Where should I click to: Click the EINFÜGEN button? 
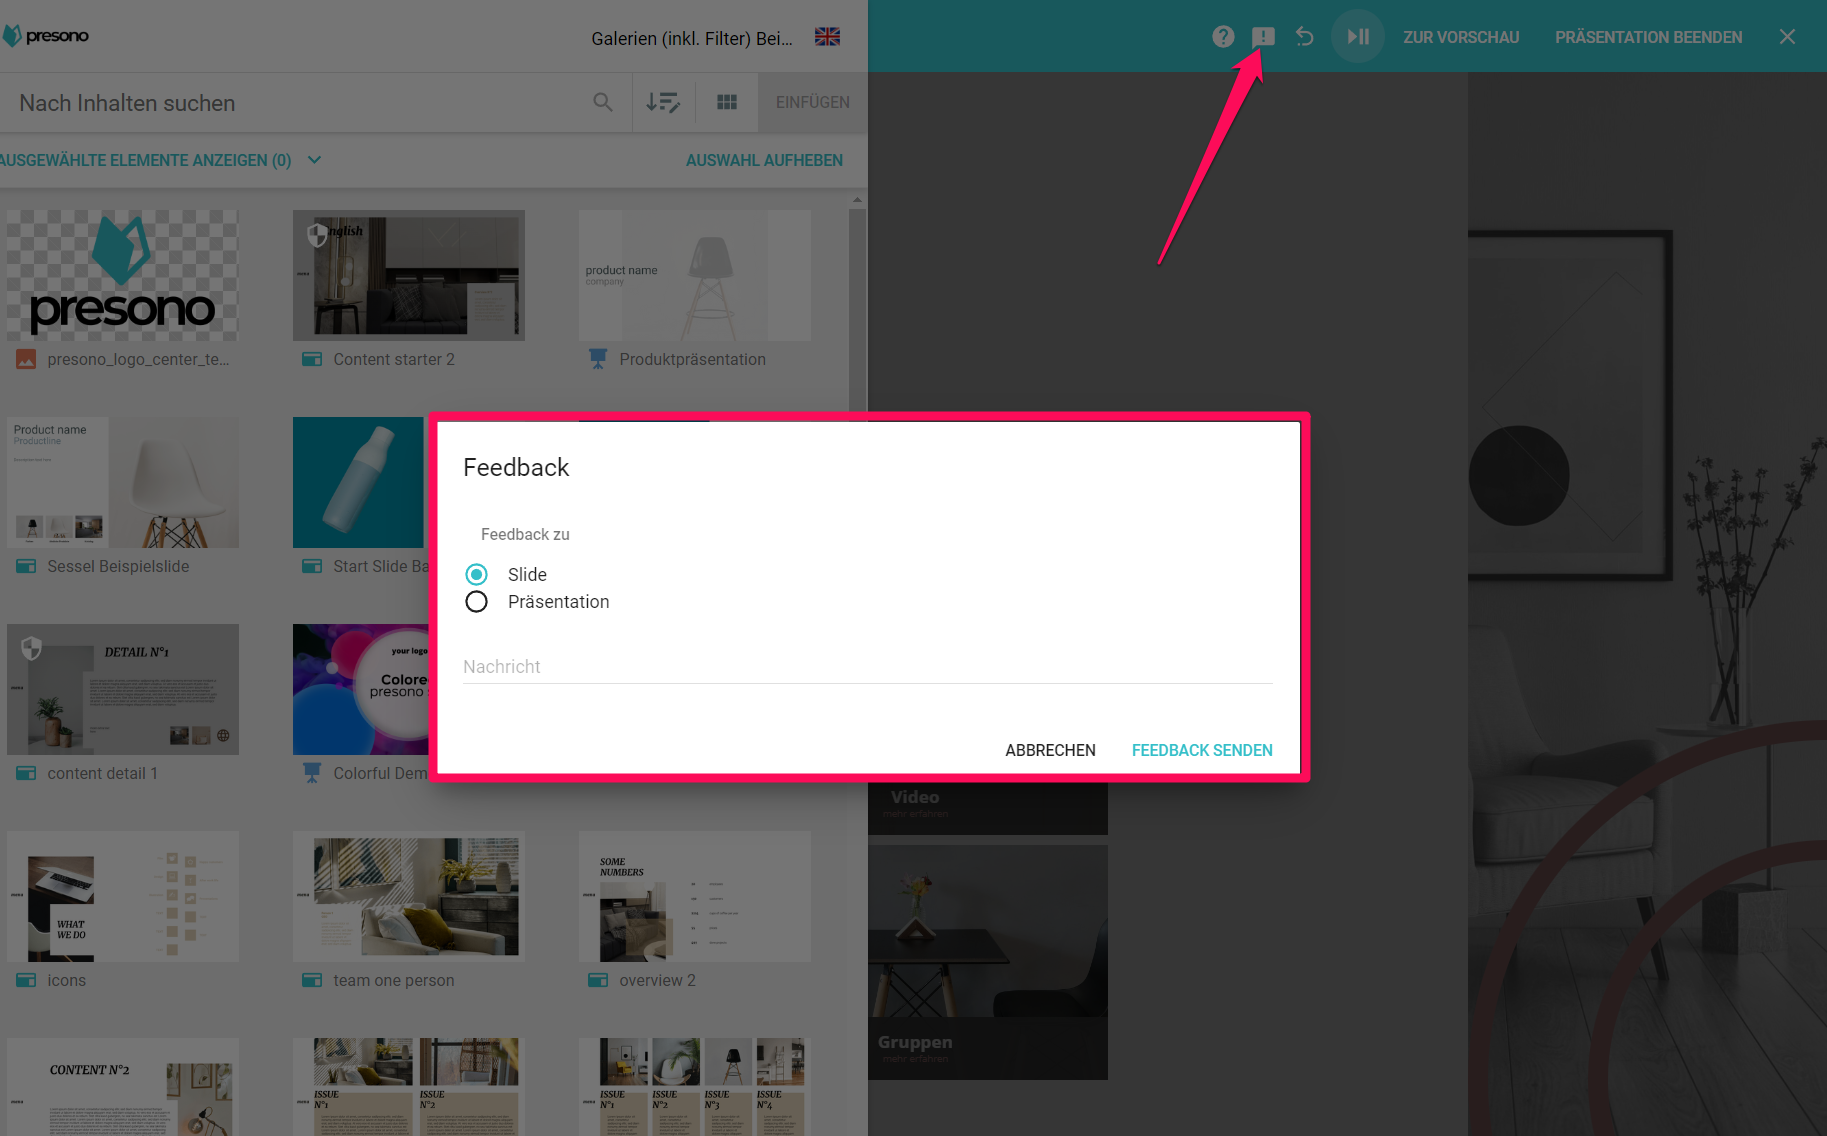click(x=812, y=102)
